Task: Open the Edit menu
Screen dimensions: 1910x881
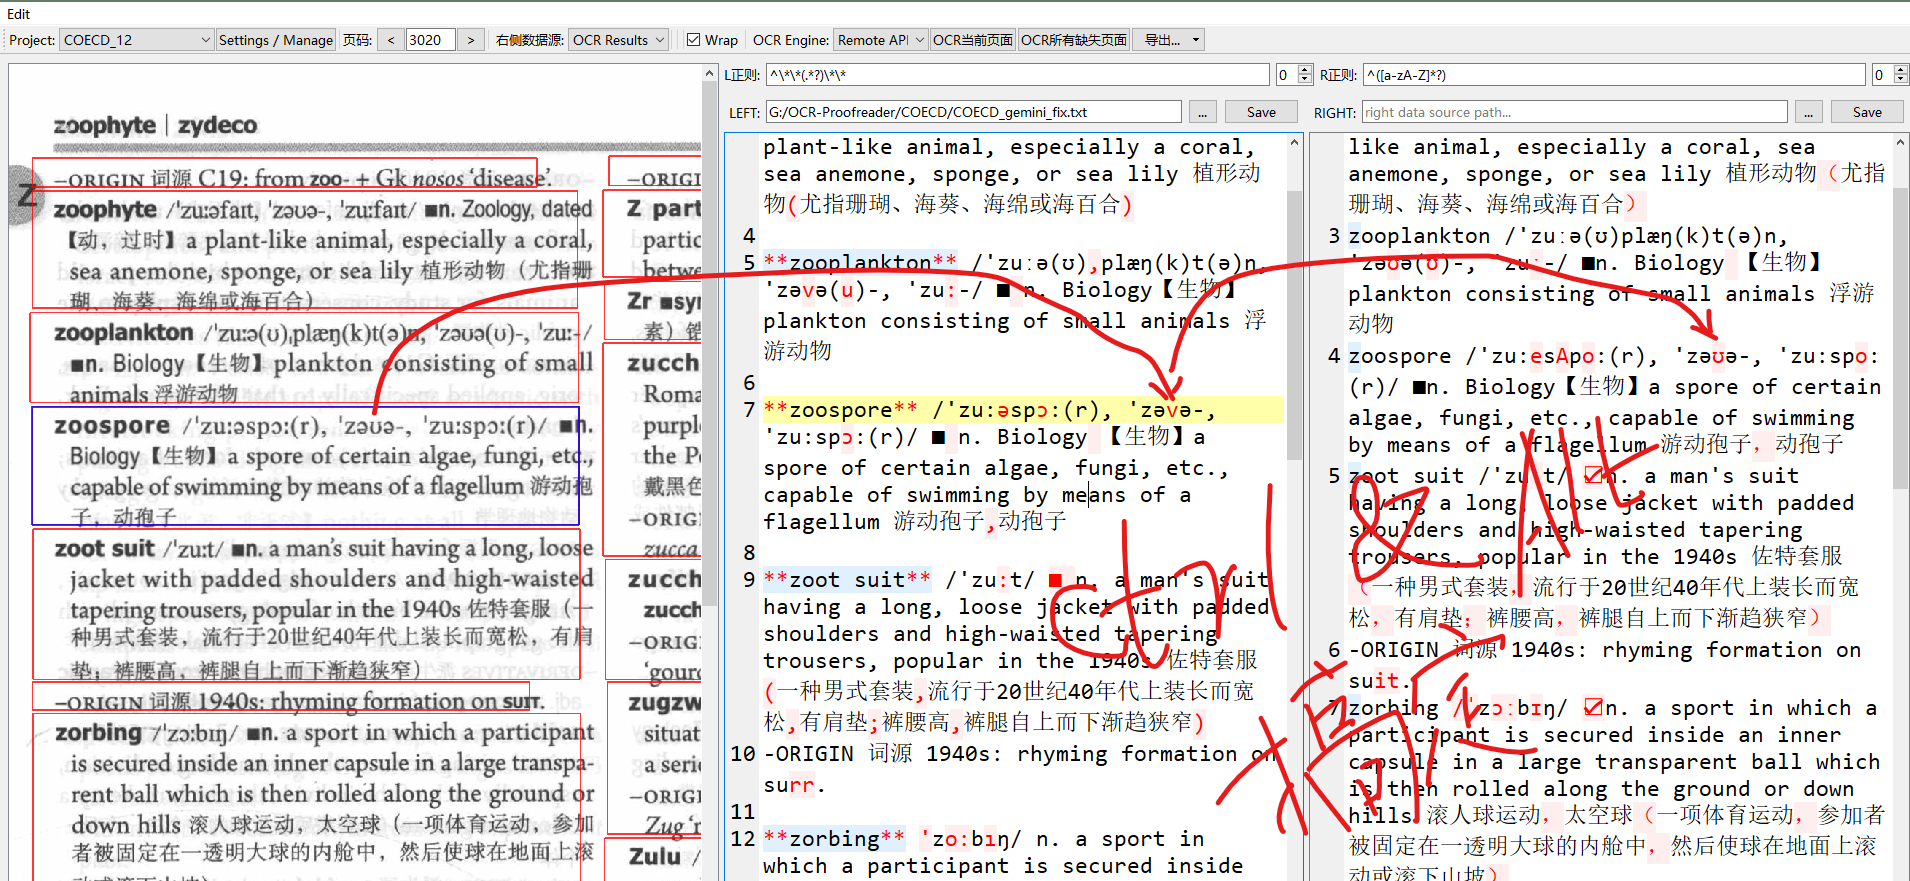Action: point(18,14)
